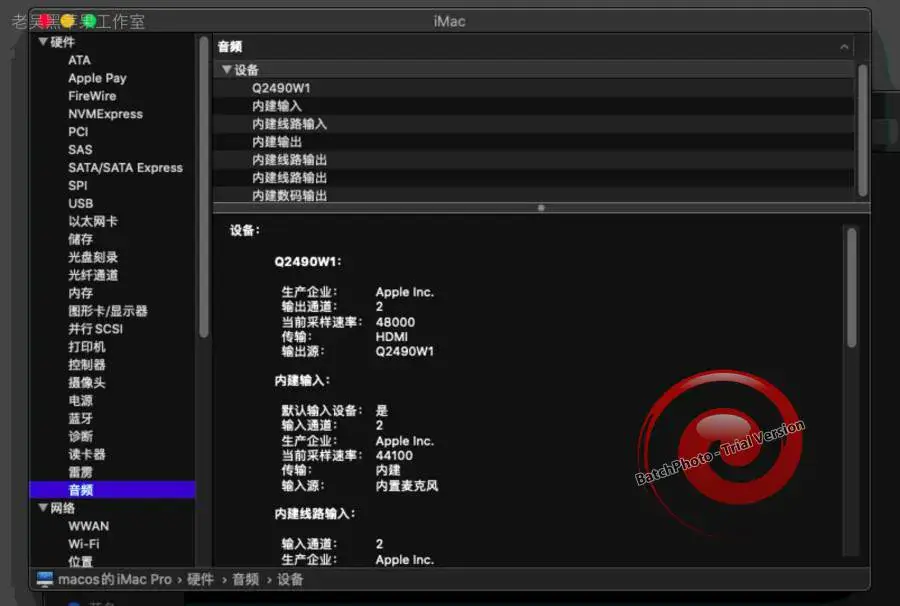The image size is (900, 606).
Task: Open the FireWire section
Action: point(92,96)
